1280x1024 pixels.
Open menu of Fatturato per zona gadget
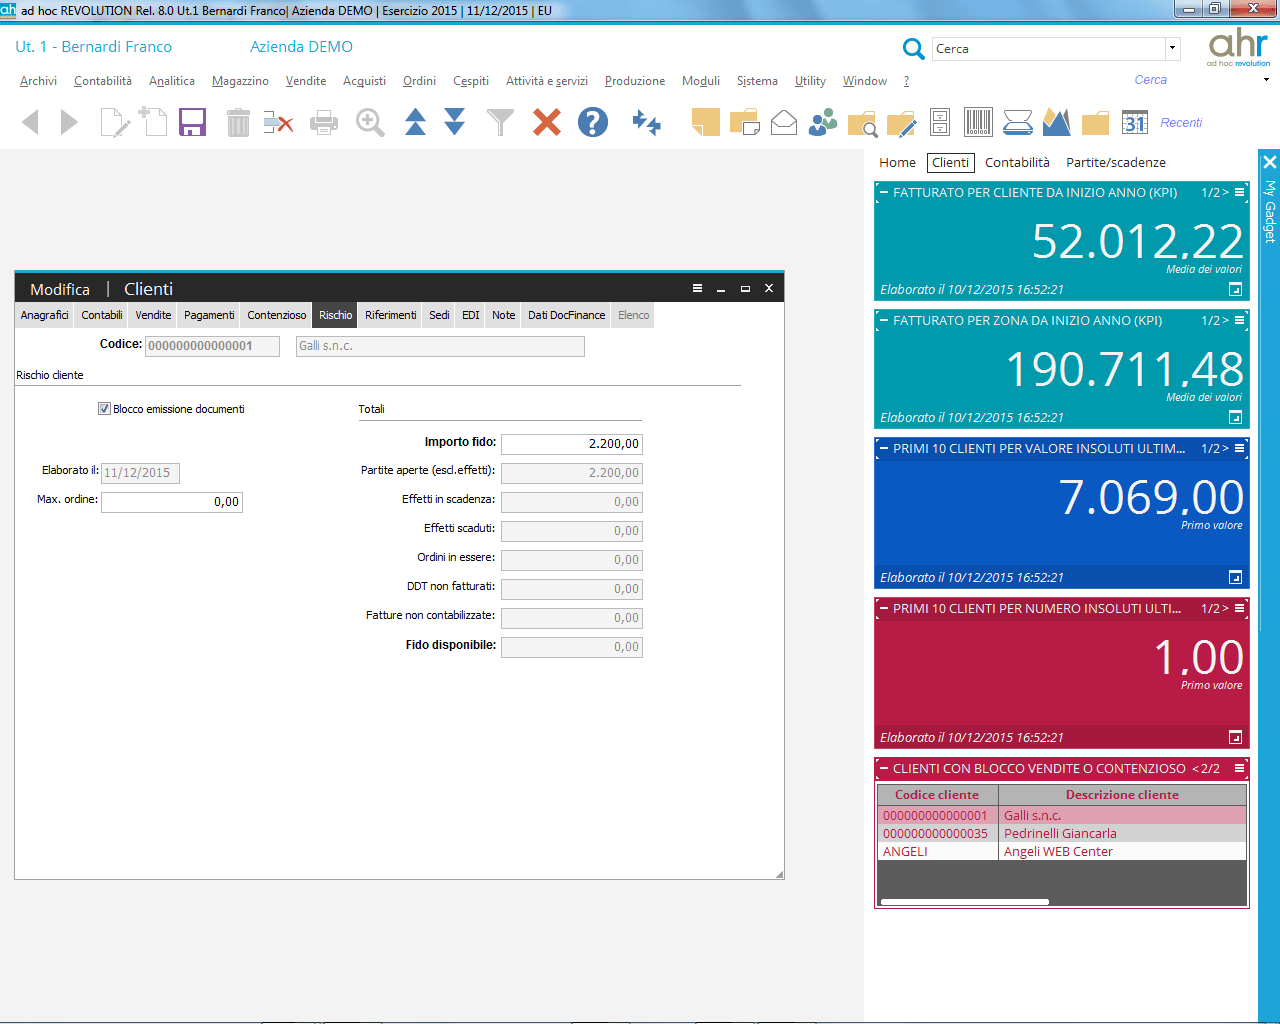tap(1240, 321)
